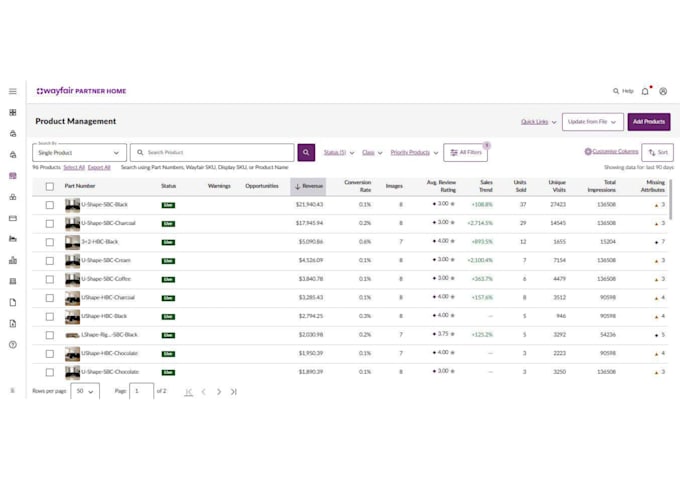
Task: Jump to the last page arrow
Action: 234,392
